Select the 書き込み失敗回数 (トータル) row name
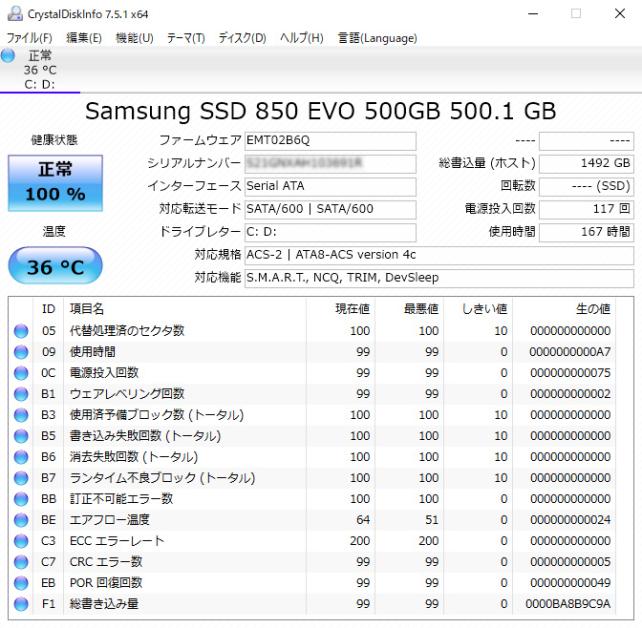The image size is (642, 628). pyautogui.click(x=145, y=436)
